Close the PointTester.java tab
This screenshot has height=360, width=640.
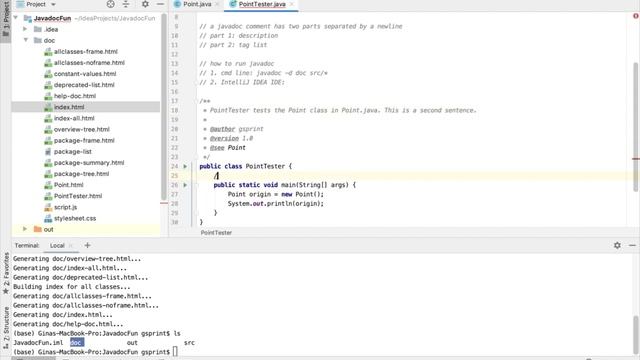pos(291,4)
